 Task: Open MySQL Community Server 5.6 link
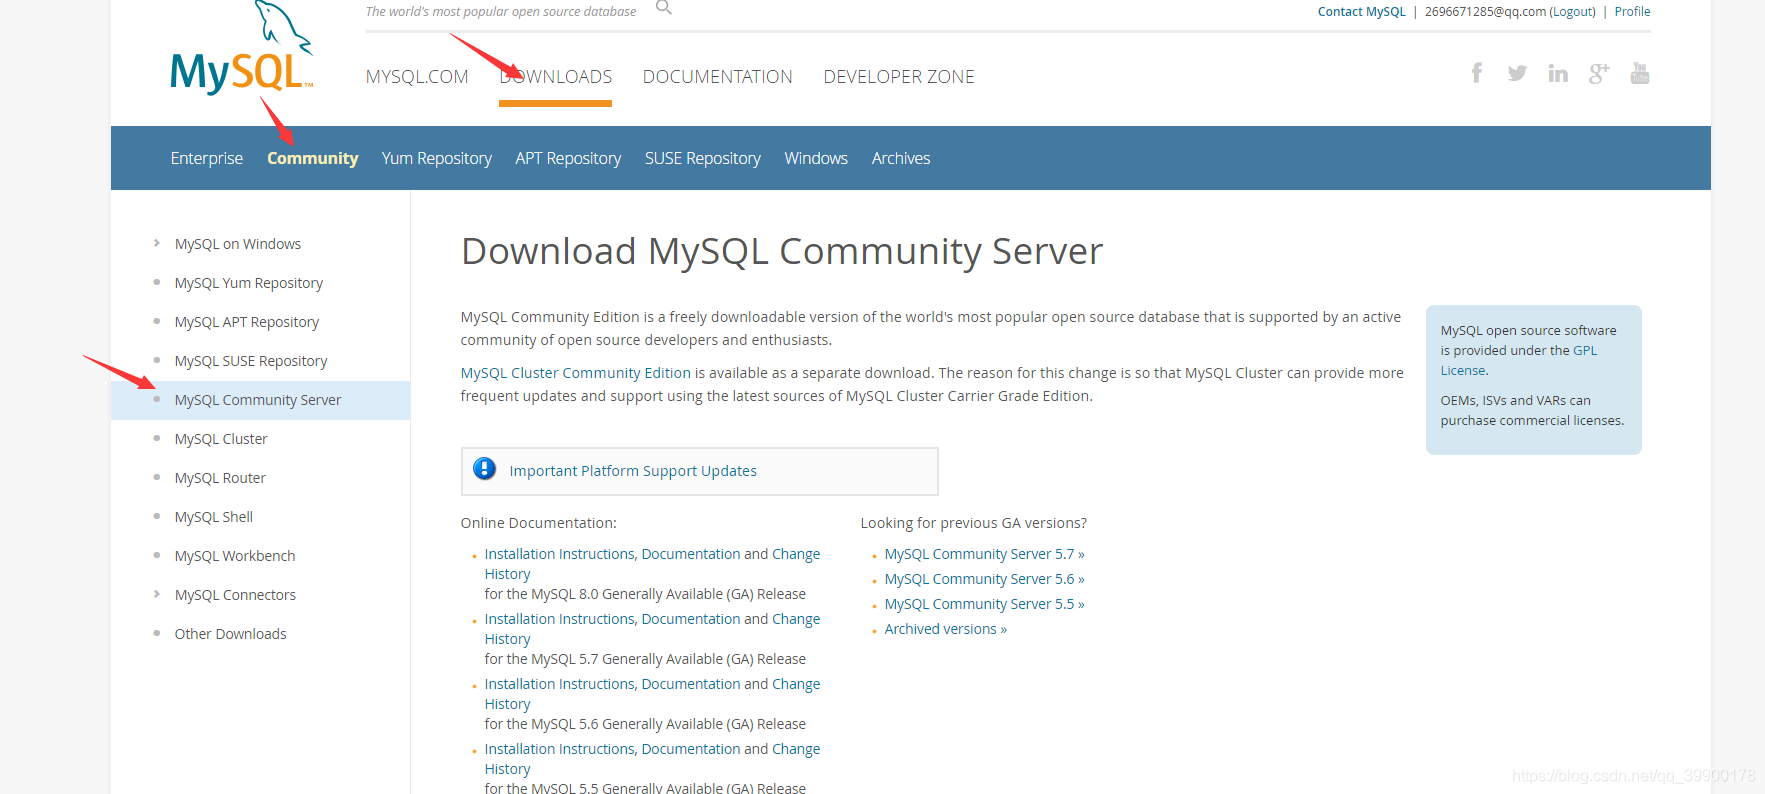984,579
